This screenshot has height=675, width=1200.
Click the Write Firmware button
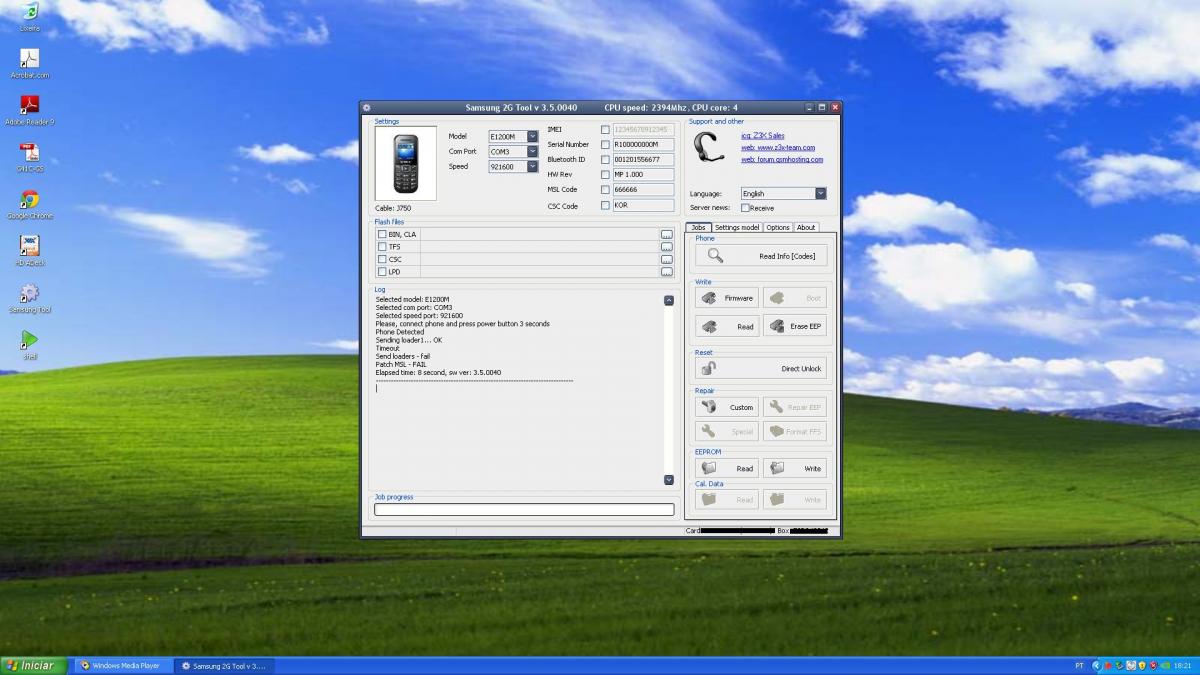(727, 298)
